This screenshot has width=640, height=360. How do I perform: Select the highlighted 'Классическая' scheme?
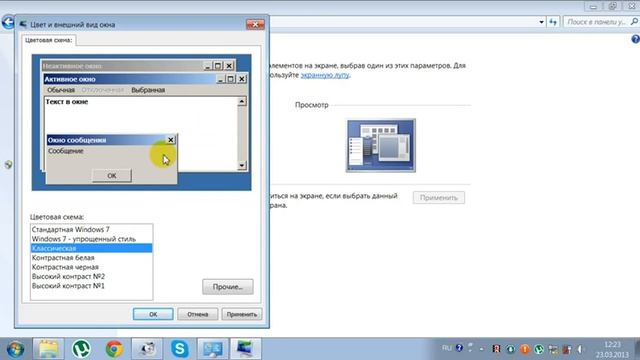91,248
